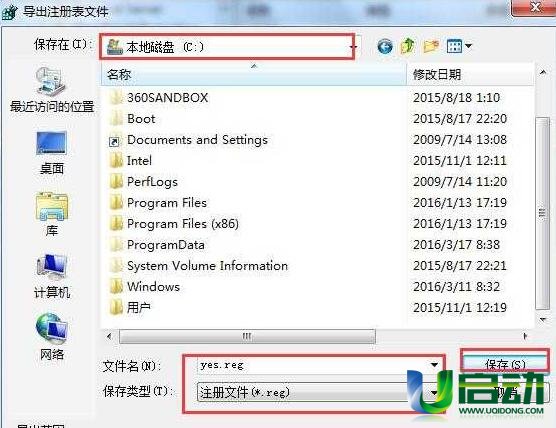The height and width of the screenshot is (428, 556).
Task: Open Recent Places (最近访问的位置) shortcut
Action: pos(52,90)
